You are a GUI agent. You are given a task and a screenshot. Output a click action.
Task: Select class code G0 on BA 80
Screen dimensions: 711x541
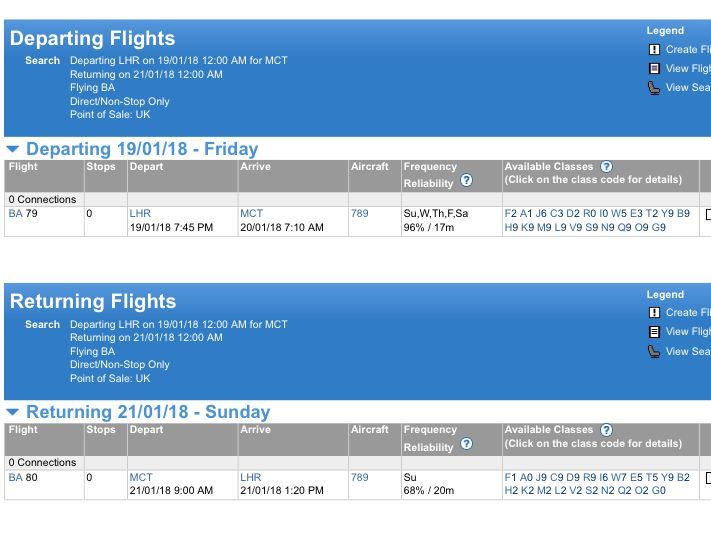pyautogui.click(x=658, y=491)
